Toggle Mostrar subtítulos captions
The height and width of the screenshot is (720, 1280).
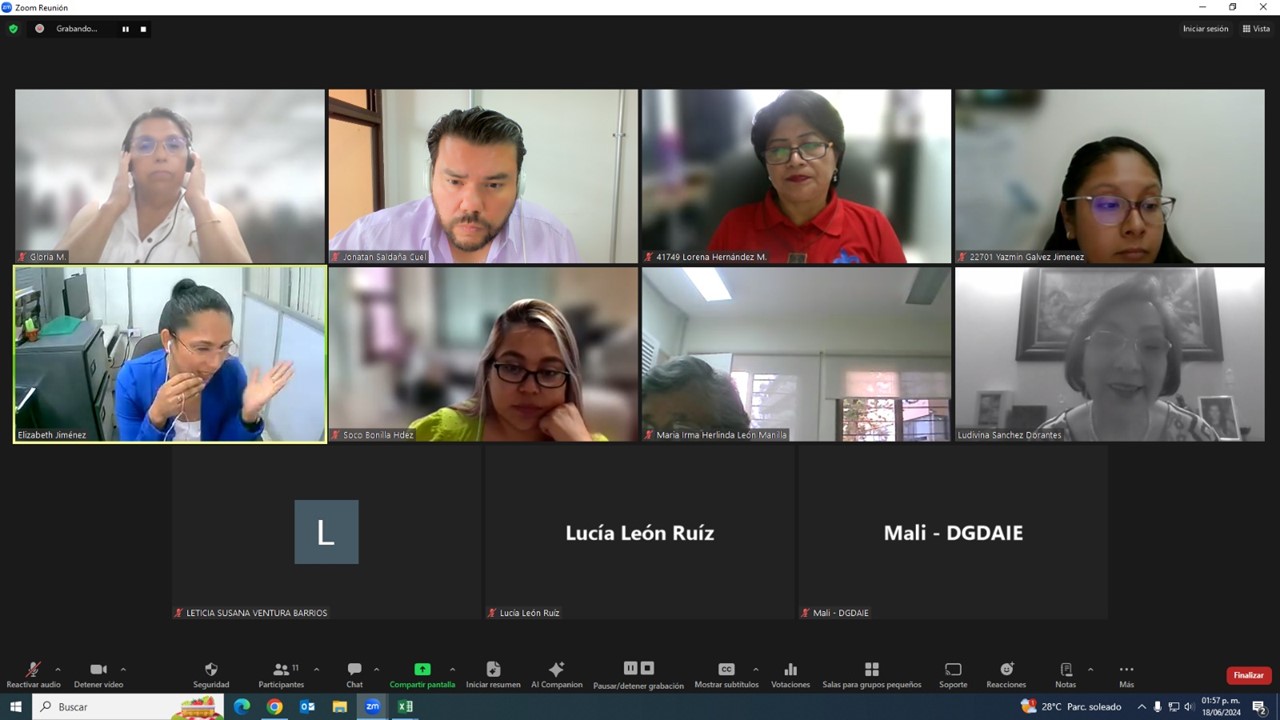[726, 670]
